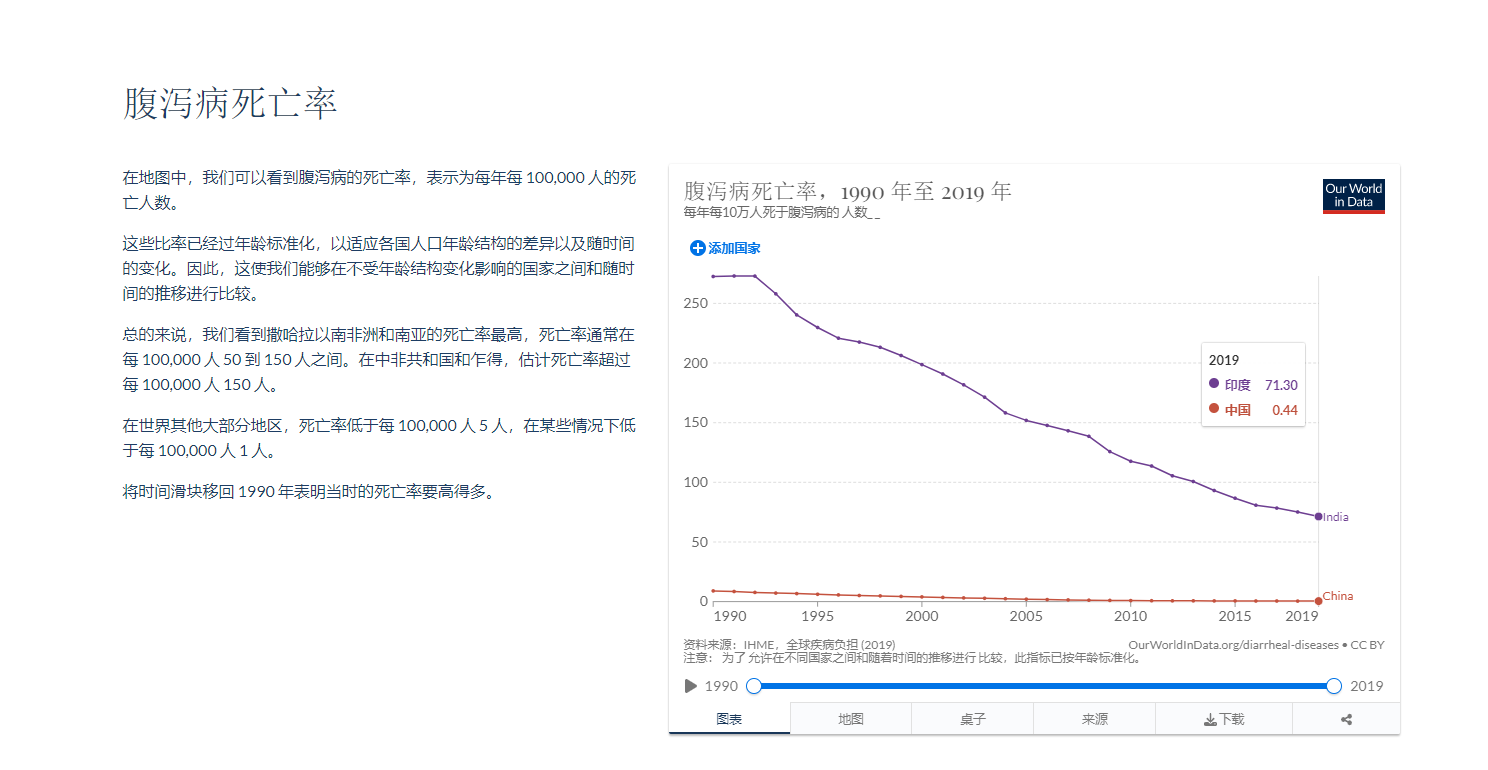This screenshot has height=770, width=1488.
Task: Click the blue timeline track middle
Action: pyautogui.click(x=1044, y=686)
